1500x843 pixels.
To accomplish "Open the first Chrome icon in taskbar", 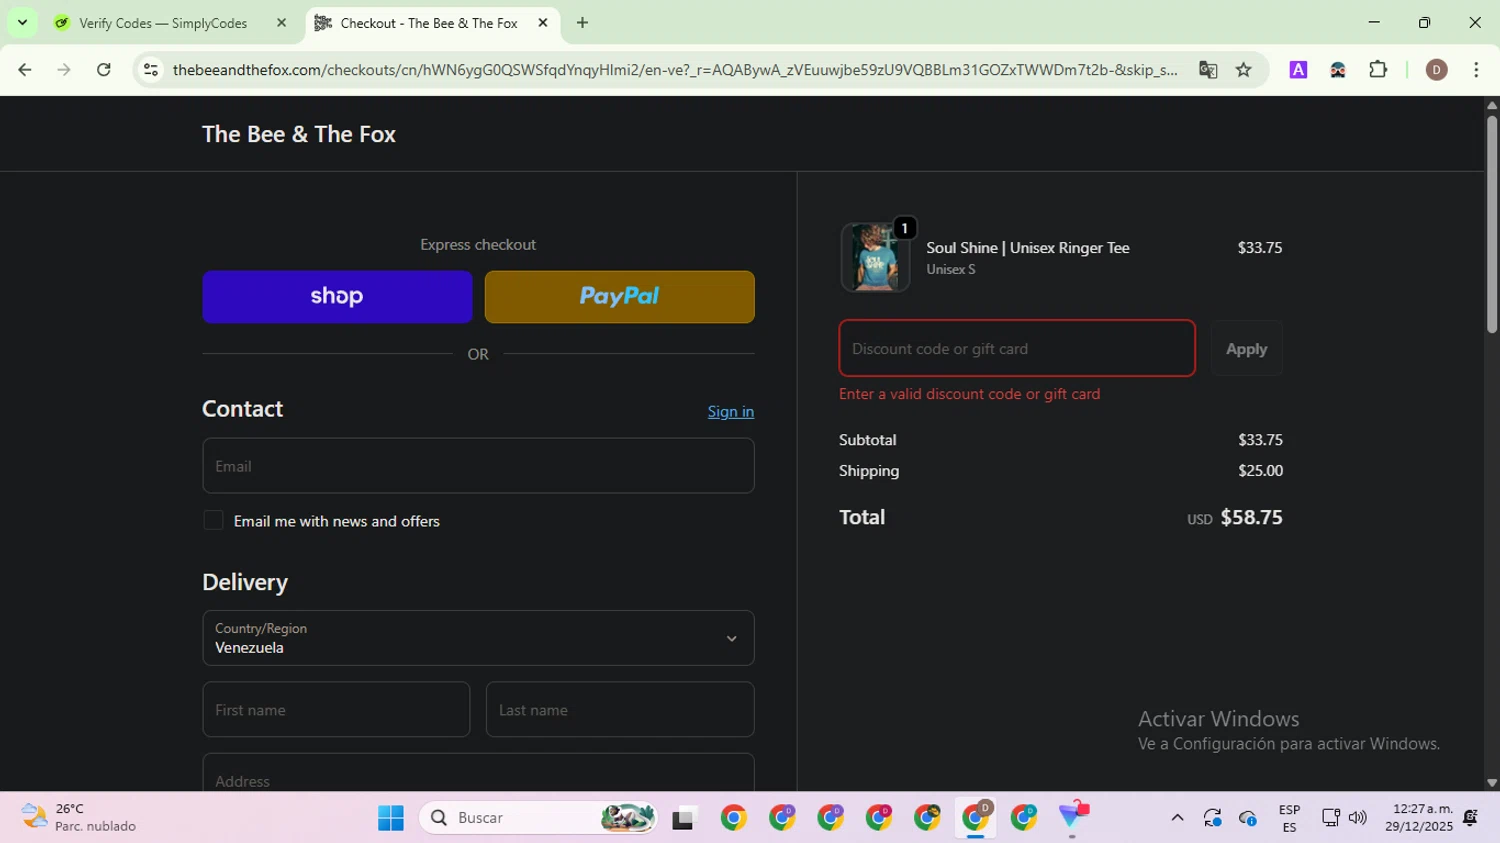I will [733, 818].
